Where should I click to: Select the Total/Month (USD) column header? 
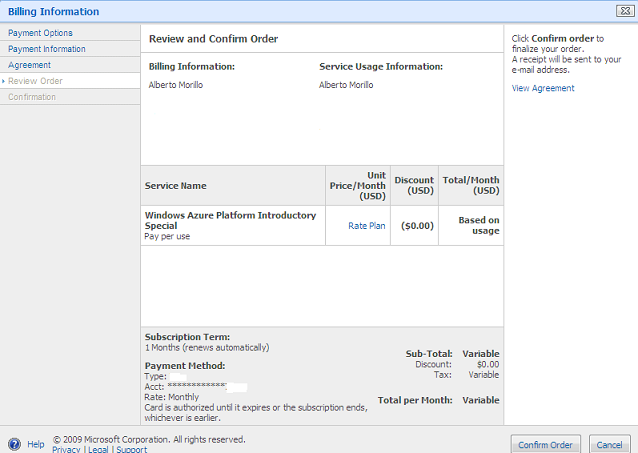[x=471, y=185]
